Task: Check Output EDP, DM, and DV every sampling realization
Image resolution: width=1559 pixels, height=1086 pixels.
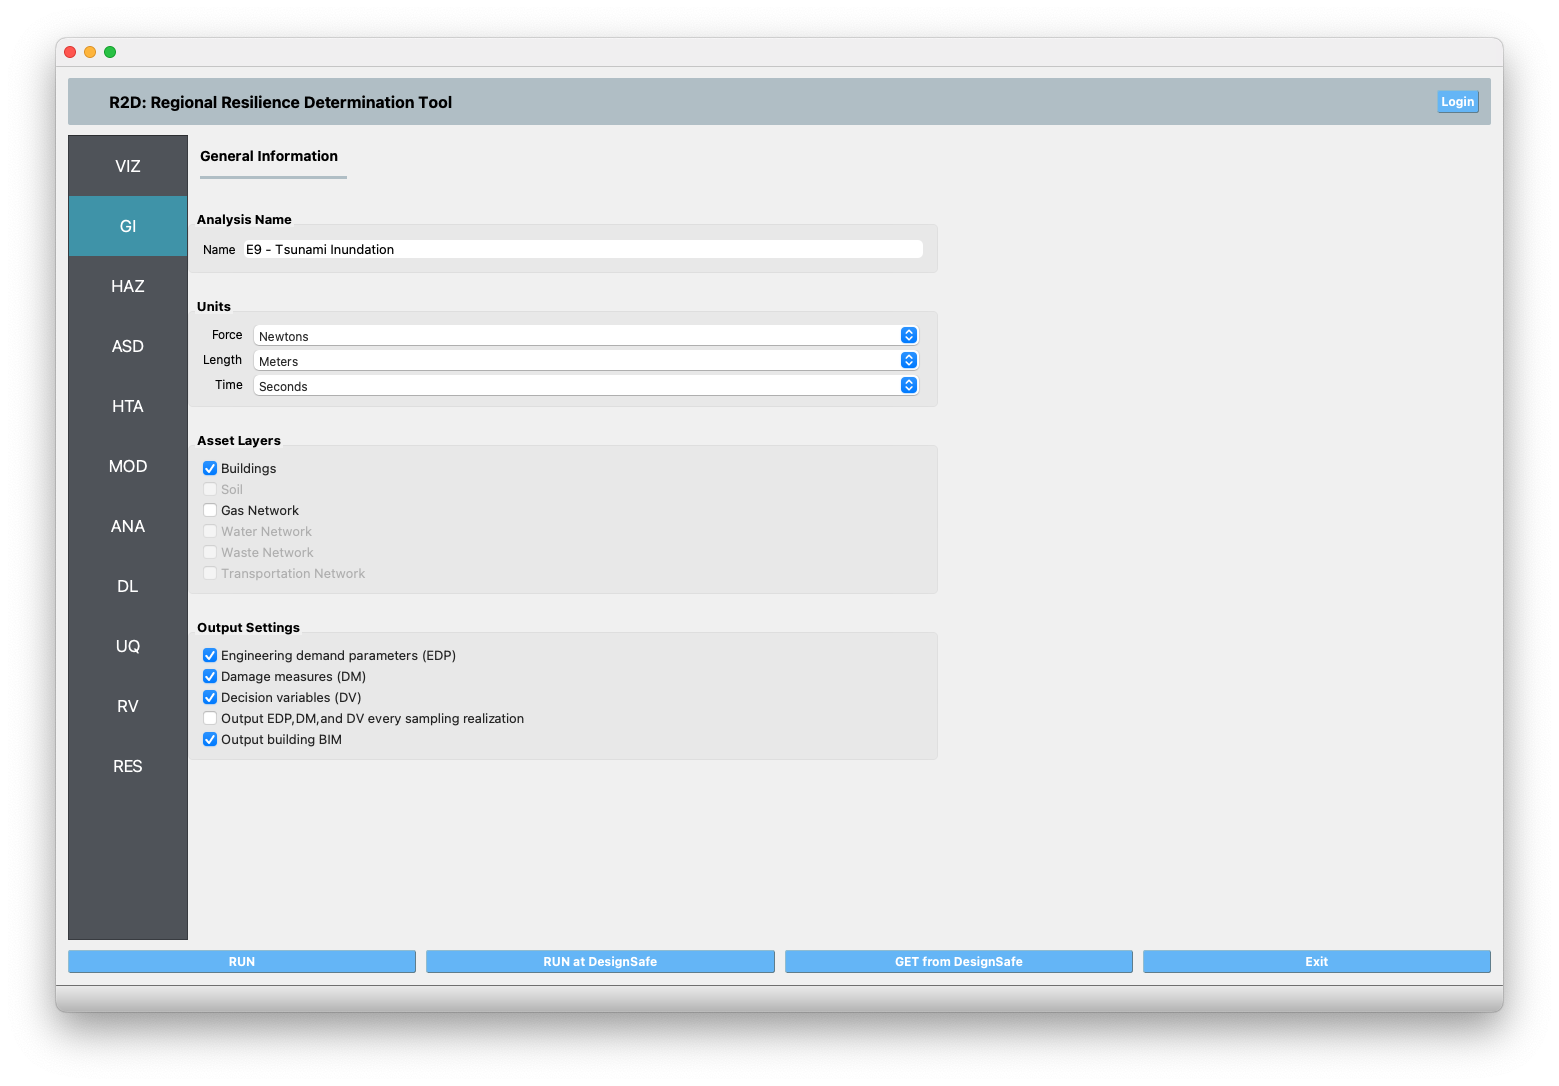Action: tap(210, 718)
